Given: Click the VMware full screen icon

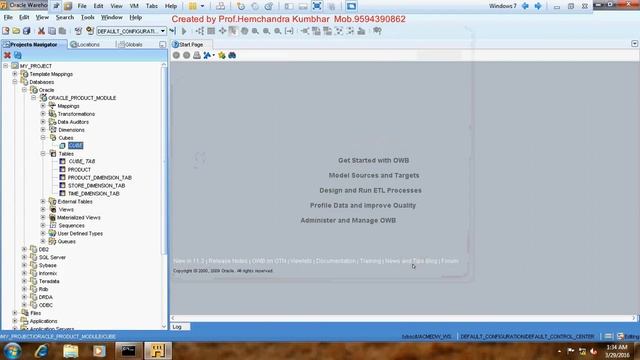Looking at the screenshot, I should point(317,6).
